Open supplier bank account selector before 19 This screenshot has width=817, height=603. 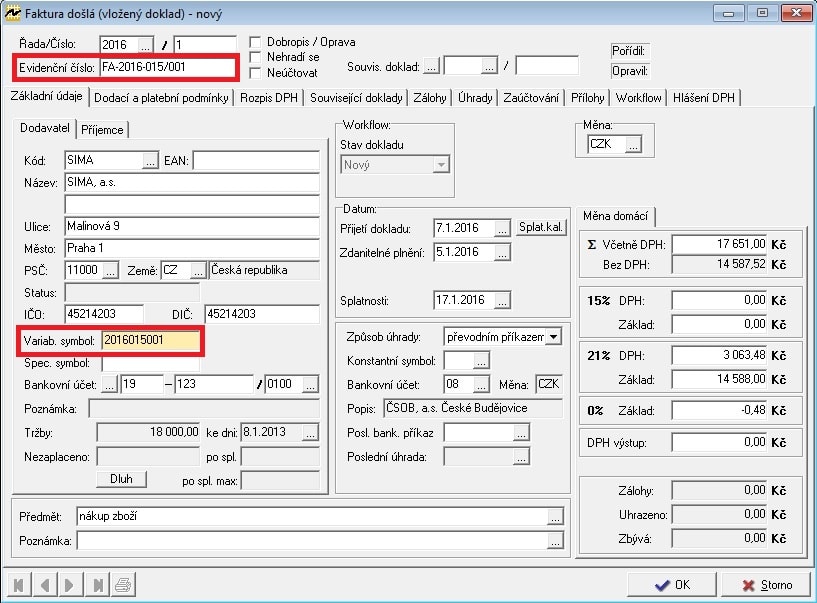click(x=109, y=385)
